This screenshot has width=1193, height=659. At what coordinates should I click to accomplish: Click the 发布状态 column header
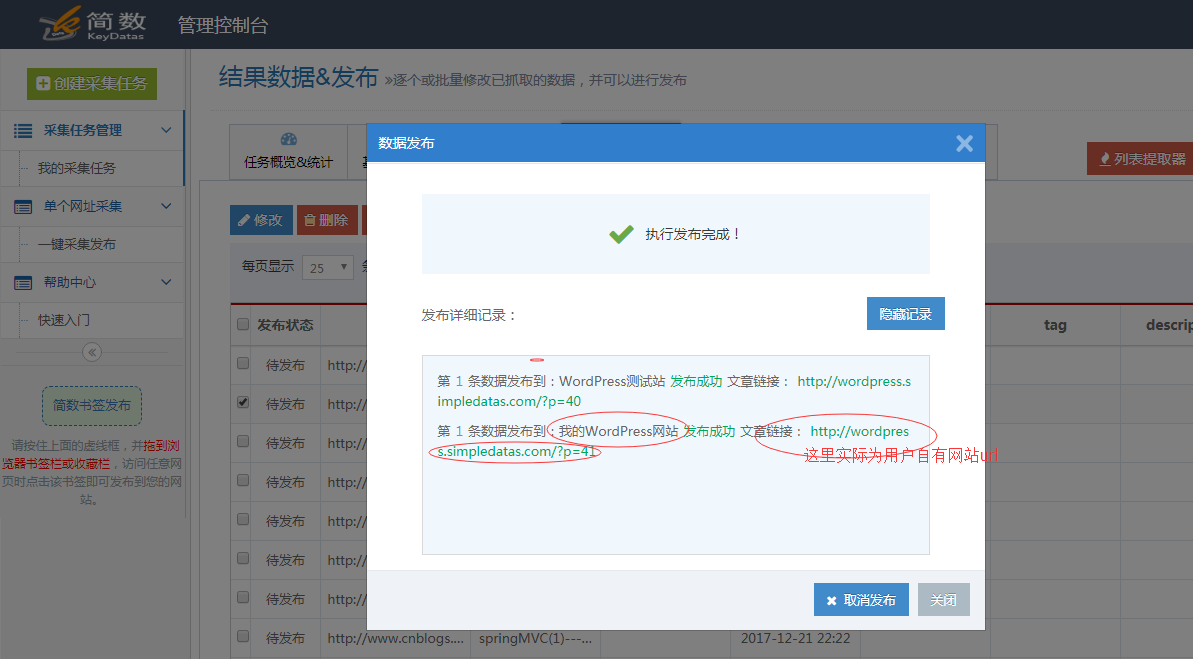click(285, 325)
